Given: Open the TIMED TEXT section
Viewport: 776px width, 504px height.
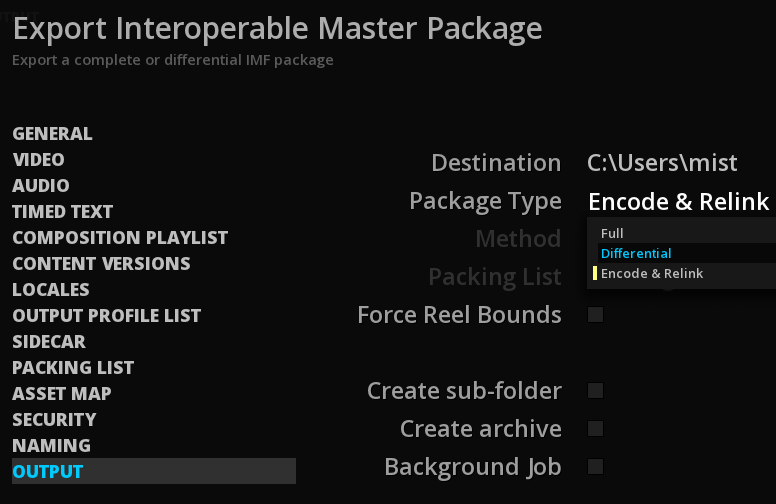Looking at the screenshot, I should pos(63,212).
